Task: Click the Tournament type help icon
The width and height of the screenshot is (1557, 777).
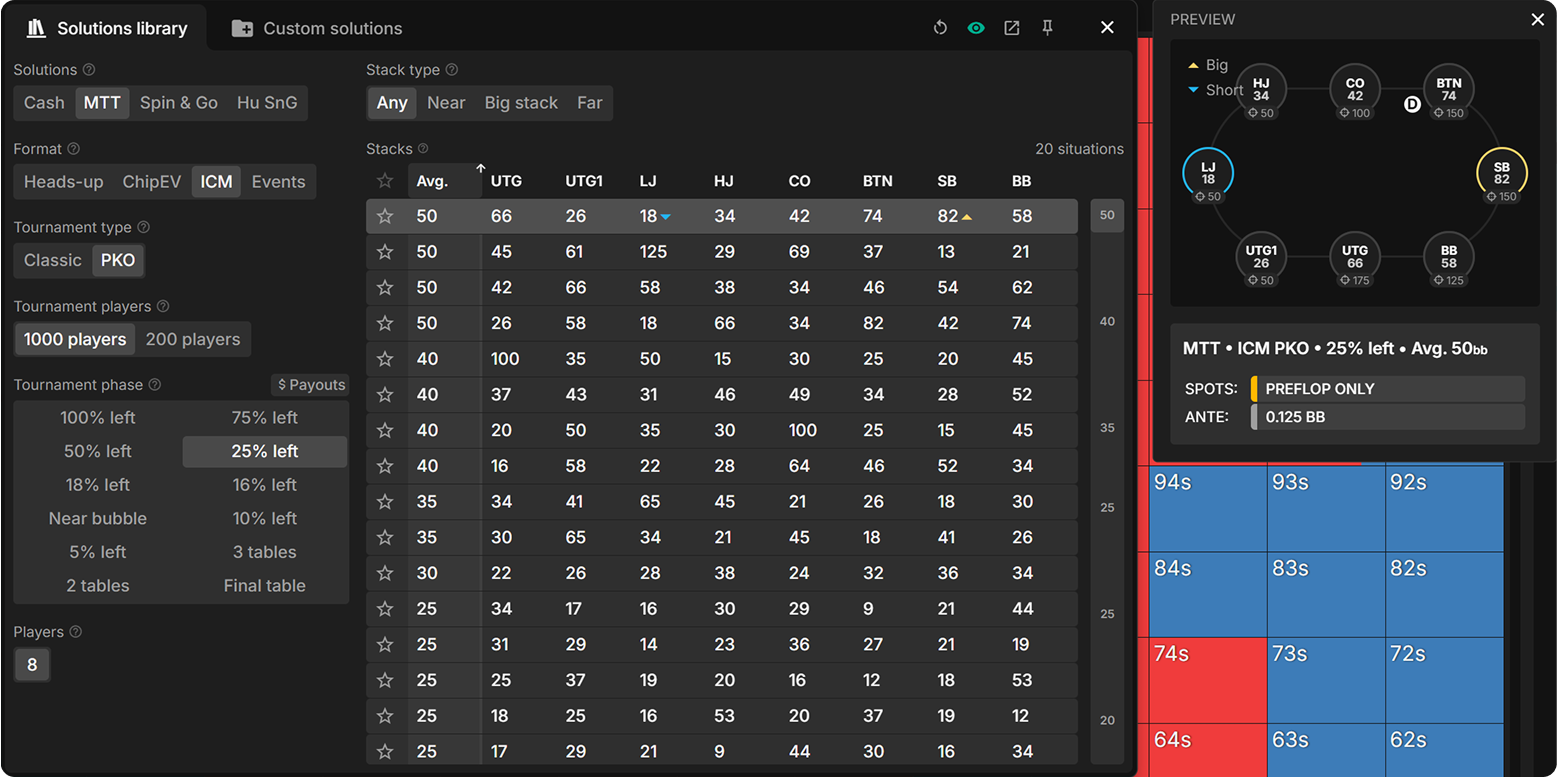Action: coord(143,227)
